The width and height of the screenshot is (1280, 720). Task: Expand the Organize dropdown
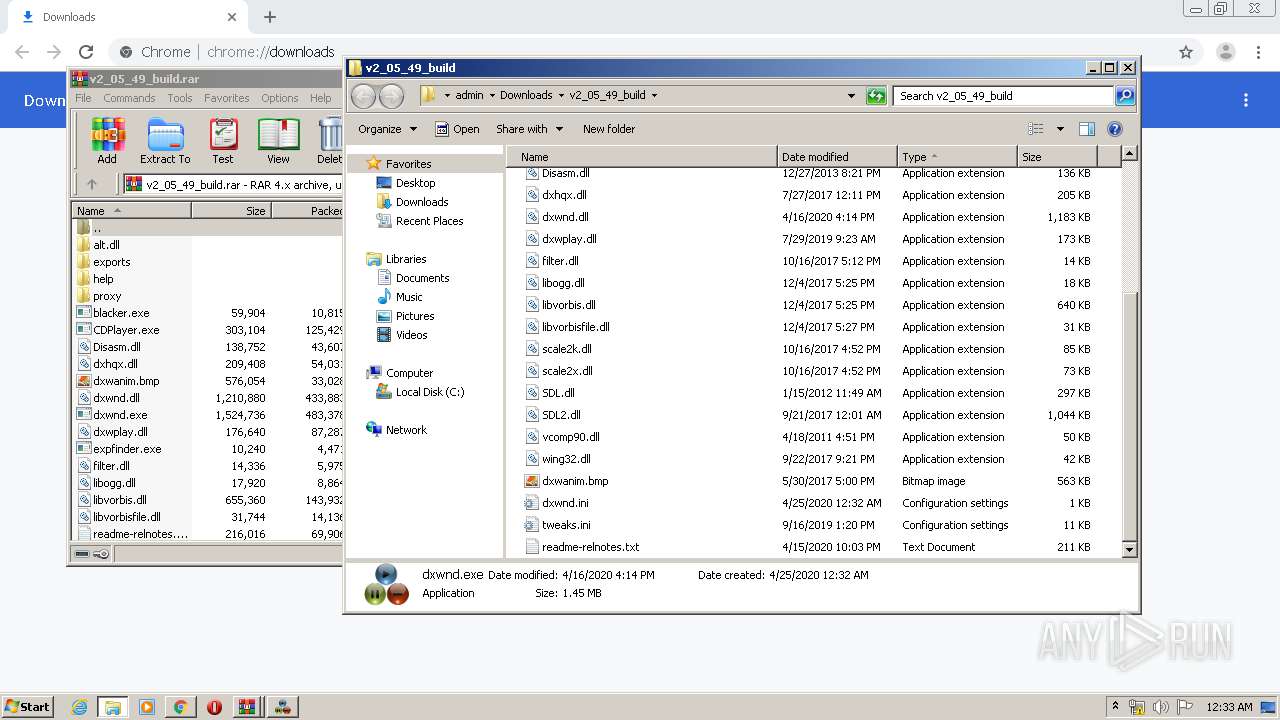click(x=386, y=129)
